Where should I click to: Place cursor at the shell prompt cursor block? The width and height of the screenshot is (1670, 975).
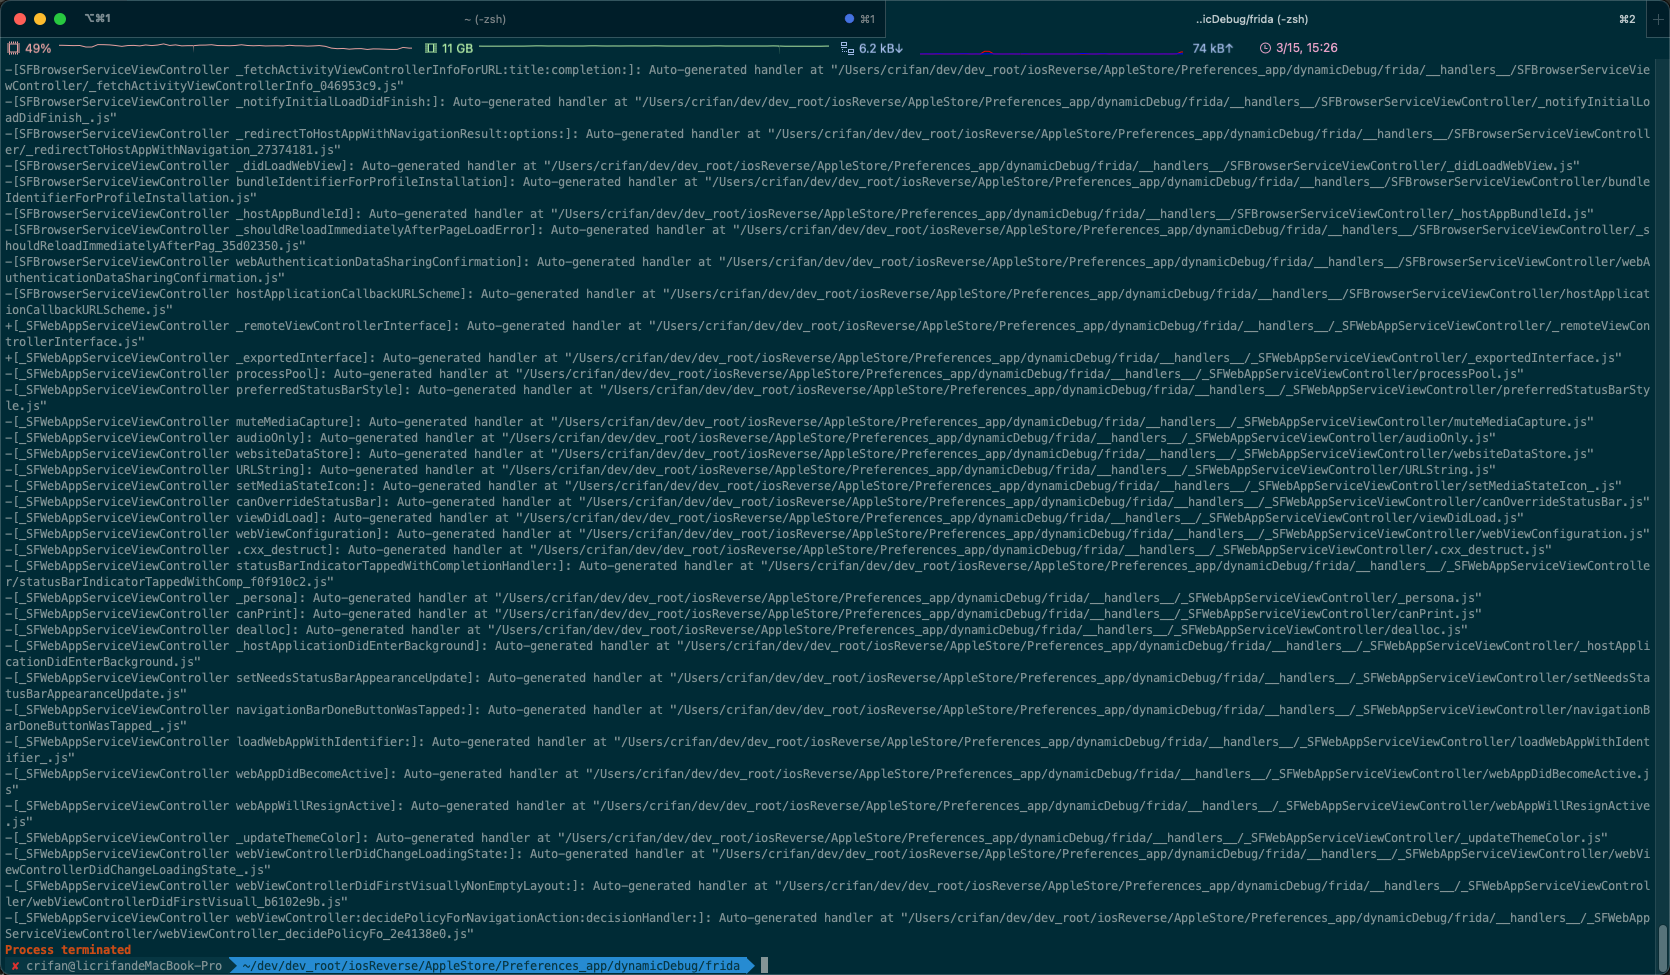[x=765, y=965]
